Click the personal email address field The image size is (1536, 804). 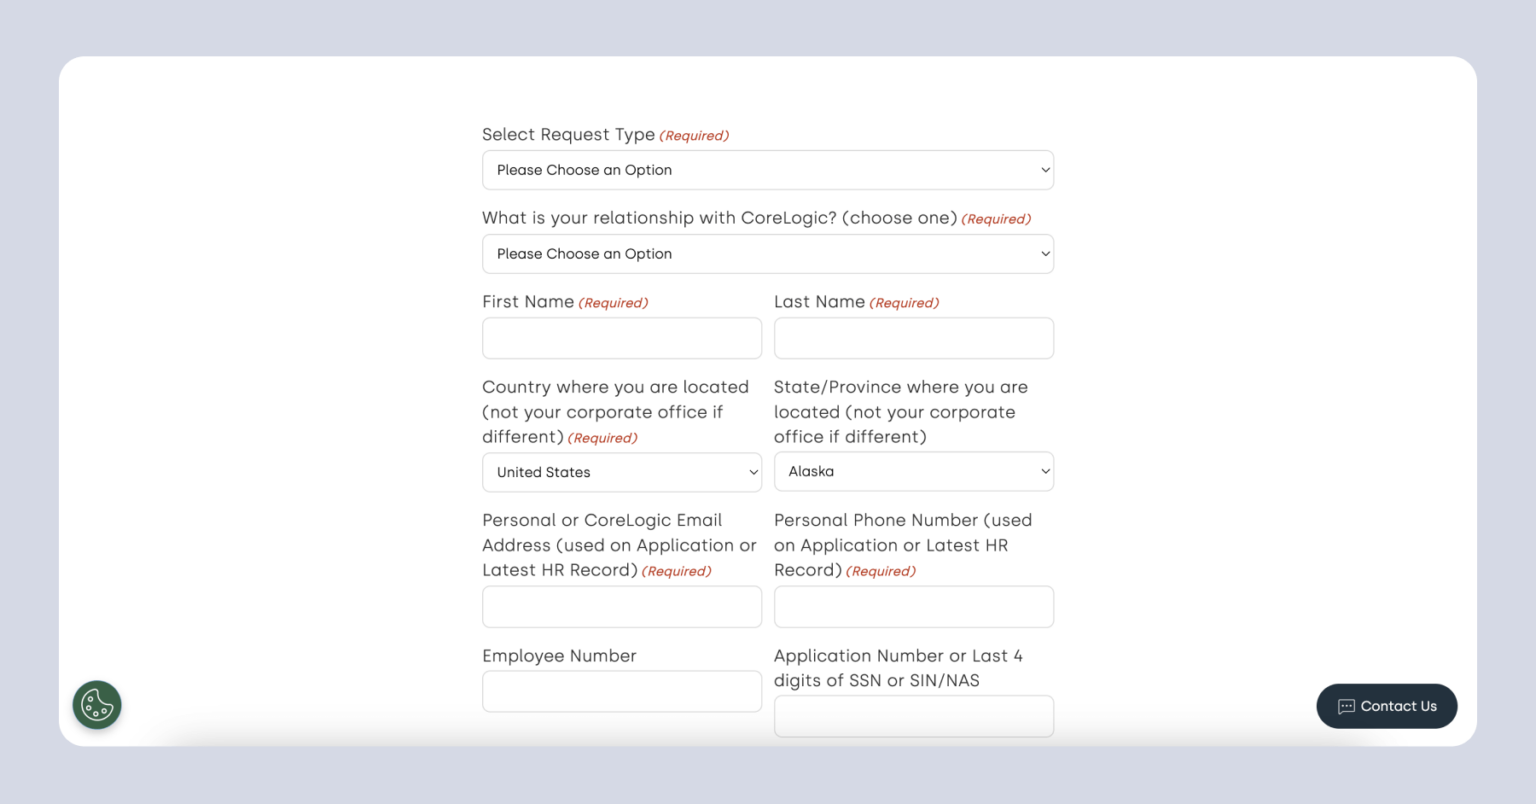[621, 606]
